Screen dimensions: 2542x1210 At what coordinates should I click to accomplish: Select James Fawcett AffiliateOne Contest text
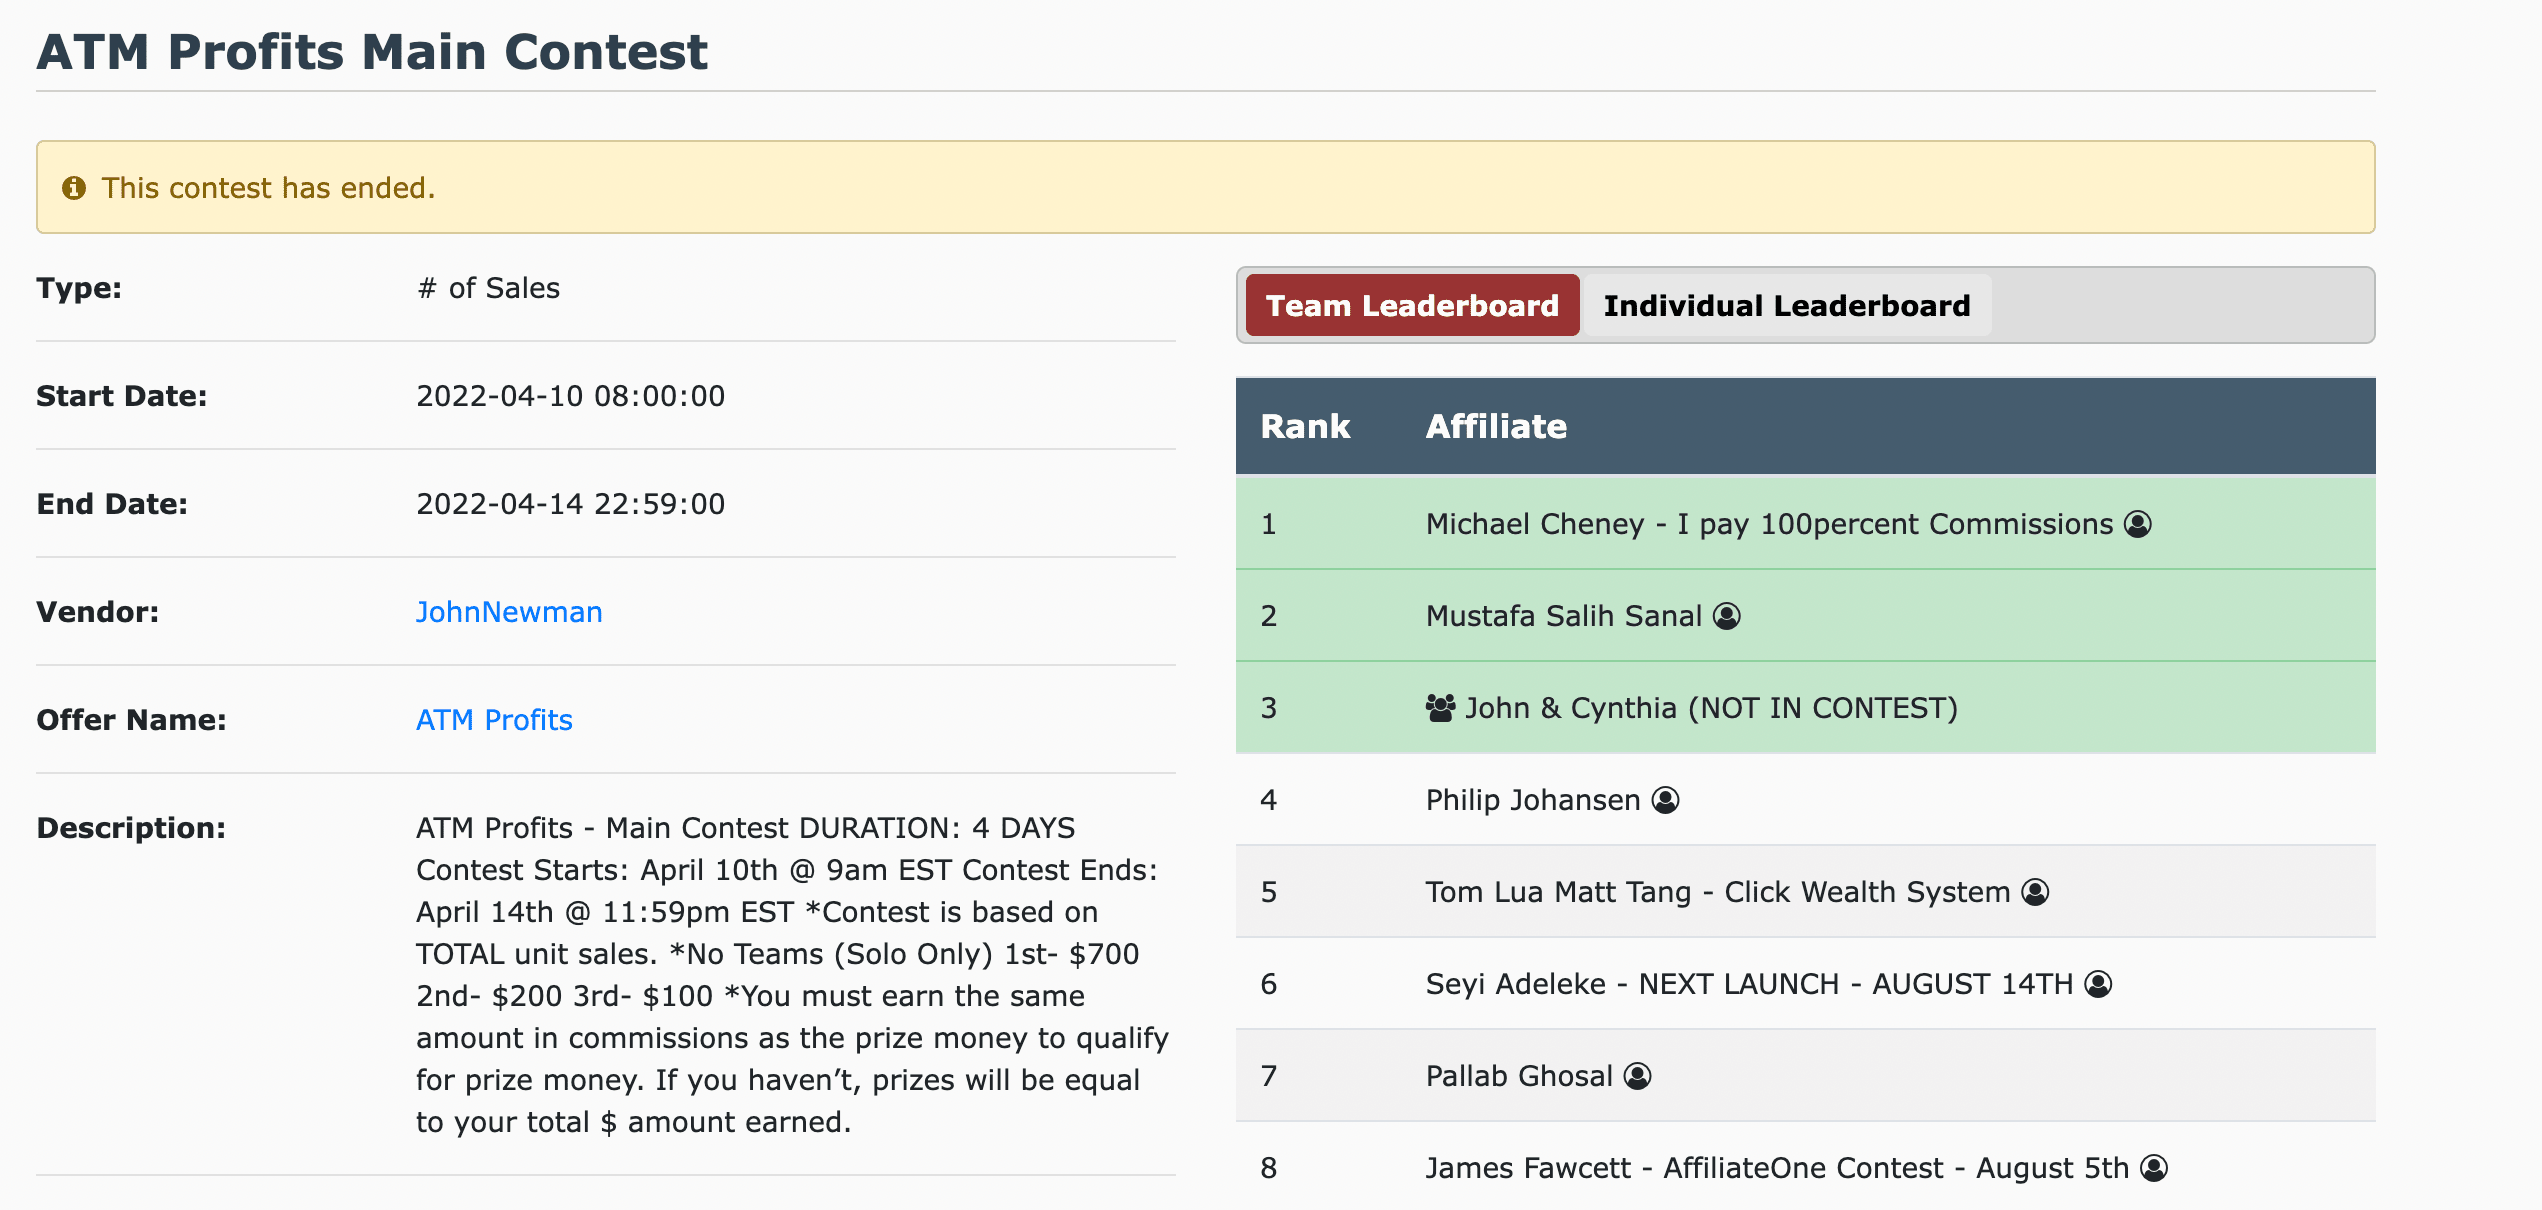pos(1777,1168)
